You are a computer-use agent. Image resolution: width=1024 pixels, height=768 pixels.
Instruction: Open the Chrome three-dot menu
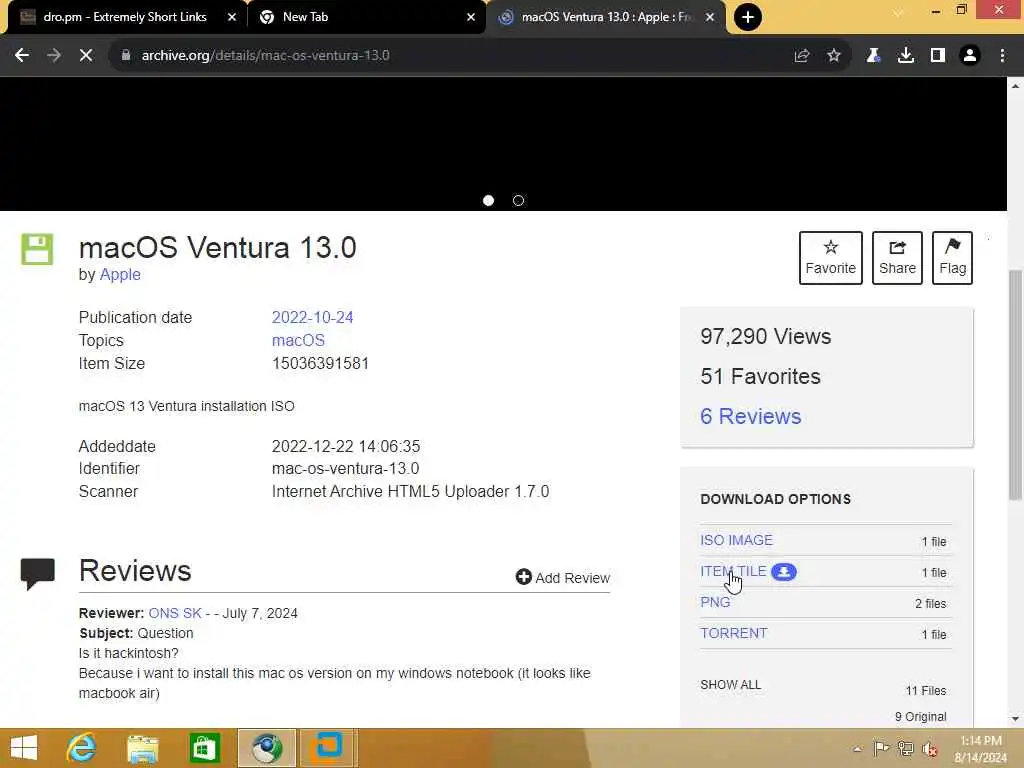1002,56
